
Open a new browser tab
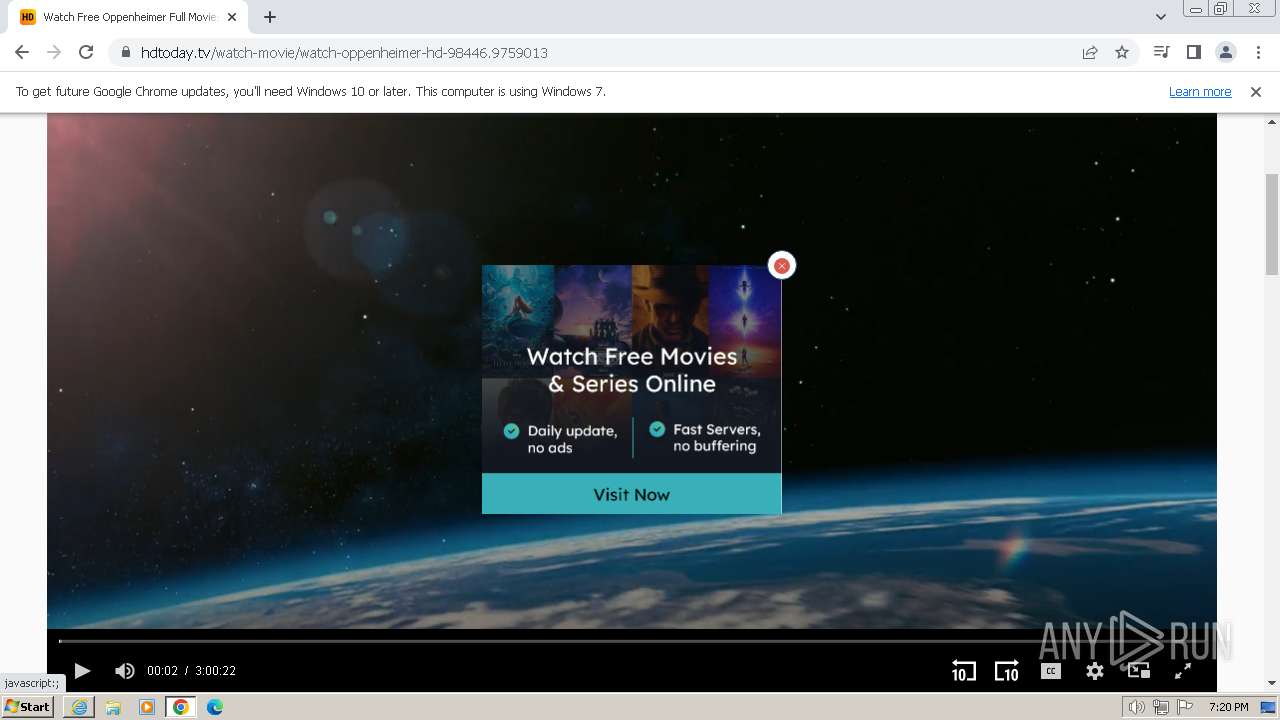point(270,17)
